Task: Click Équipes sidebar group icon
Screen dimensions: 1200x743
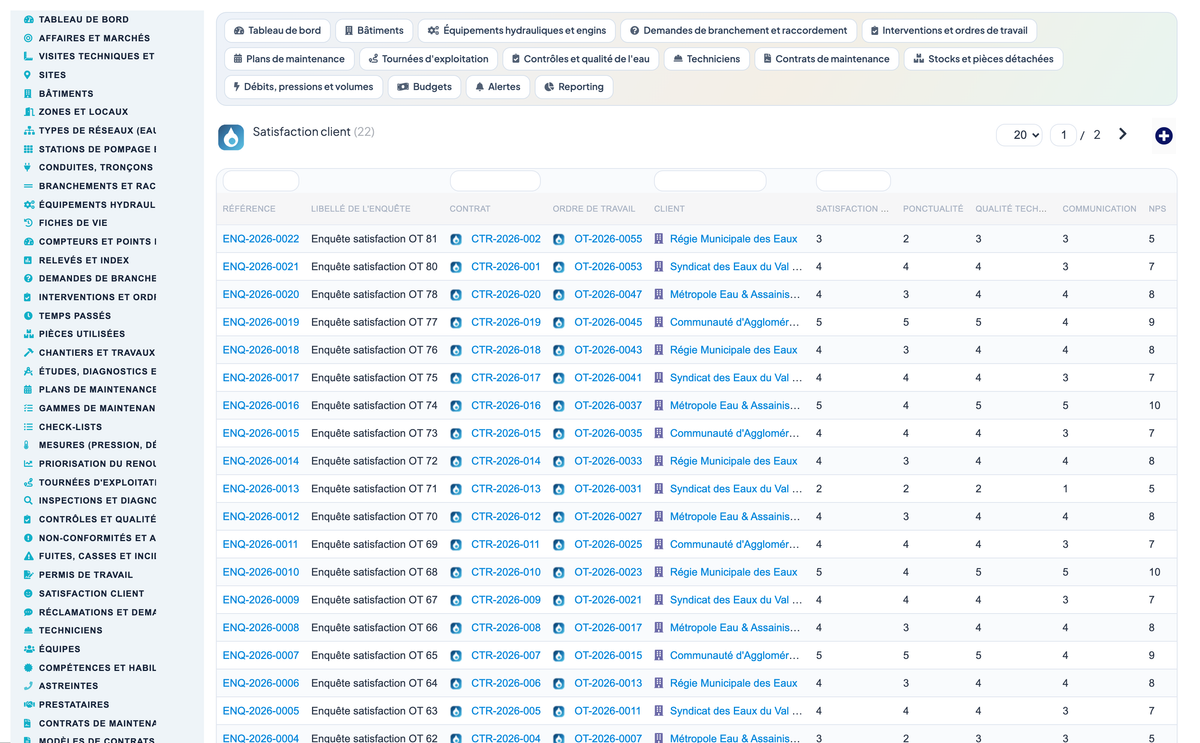Action: point(28,649)
